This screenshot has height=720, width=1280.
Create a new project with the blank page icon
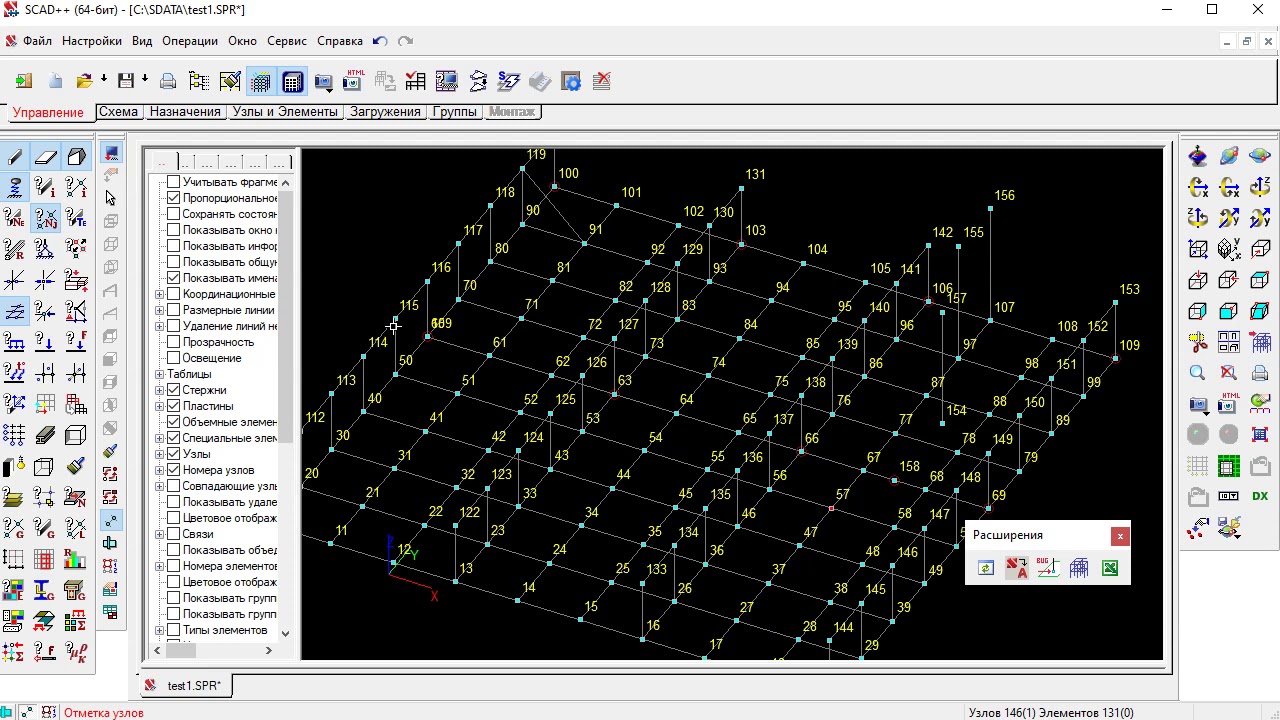coord(55,81)
